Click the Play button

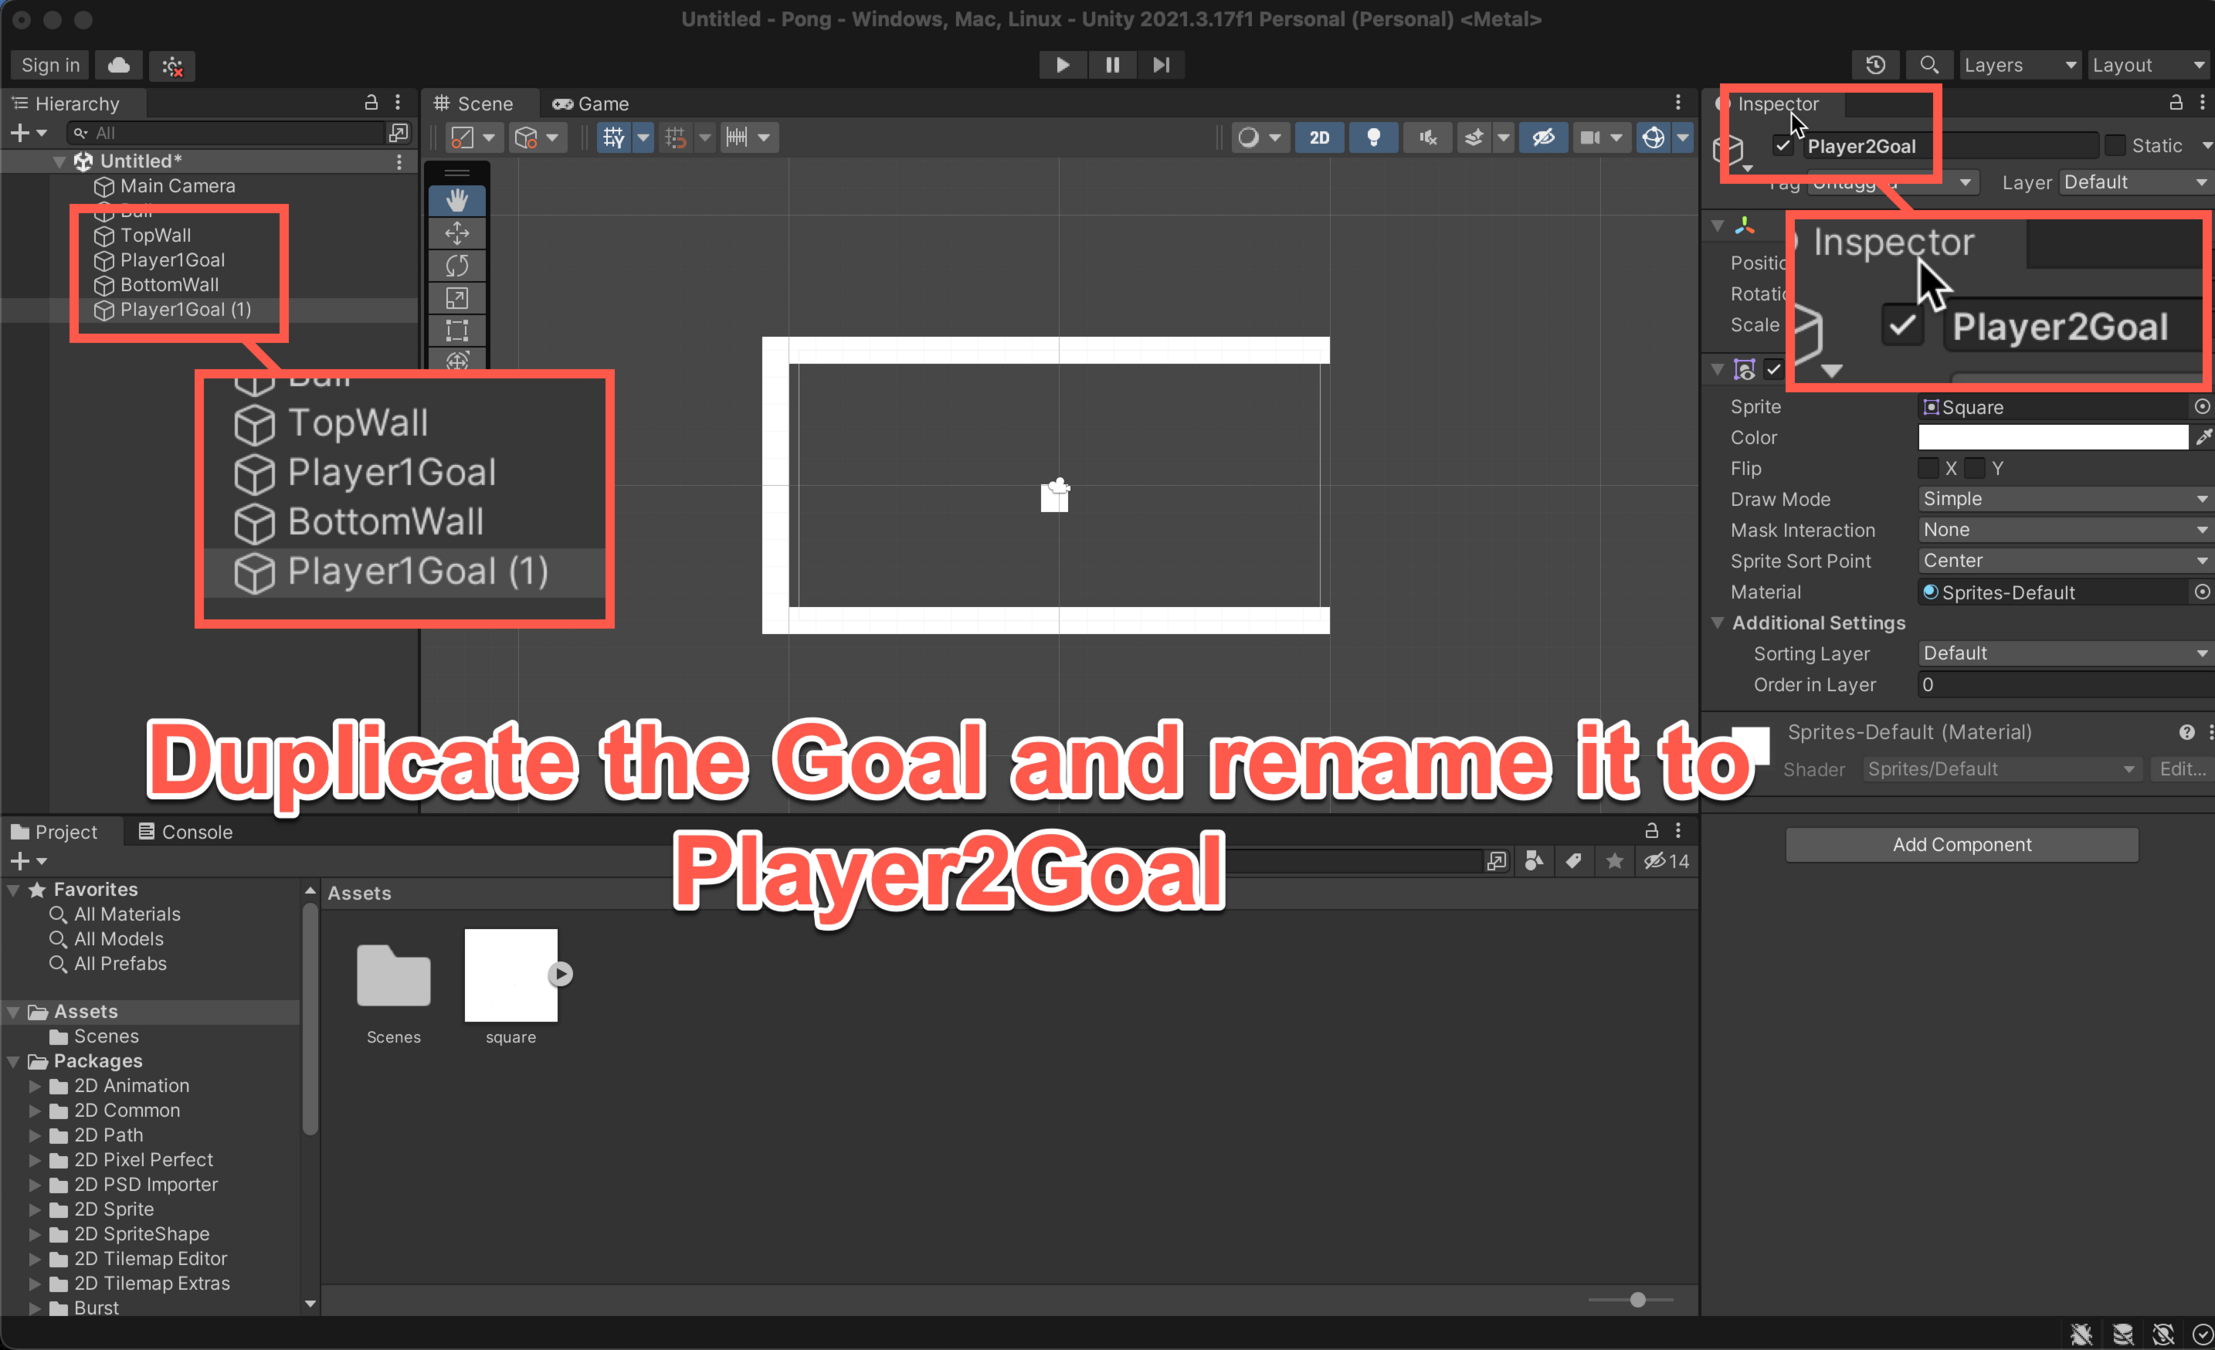(x=1062, y=65)
